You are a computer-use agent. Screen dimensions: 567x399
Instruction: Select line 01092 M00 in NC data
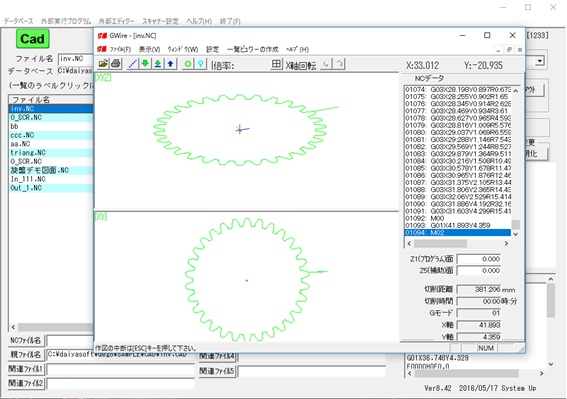457,218
